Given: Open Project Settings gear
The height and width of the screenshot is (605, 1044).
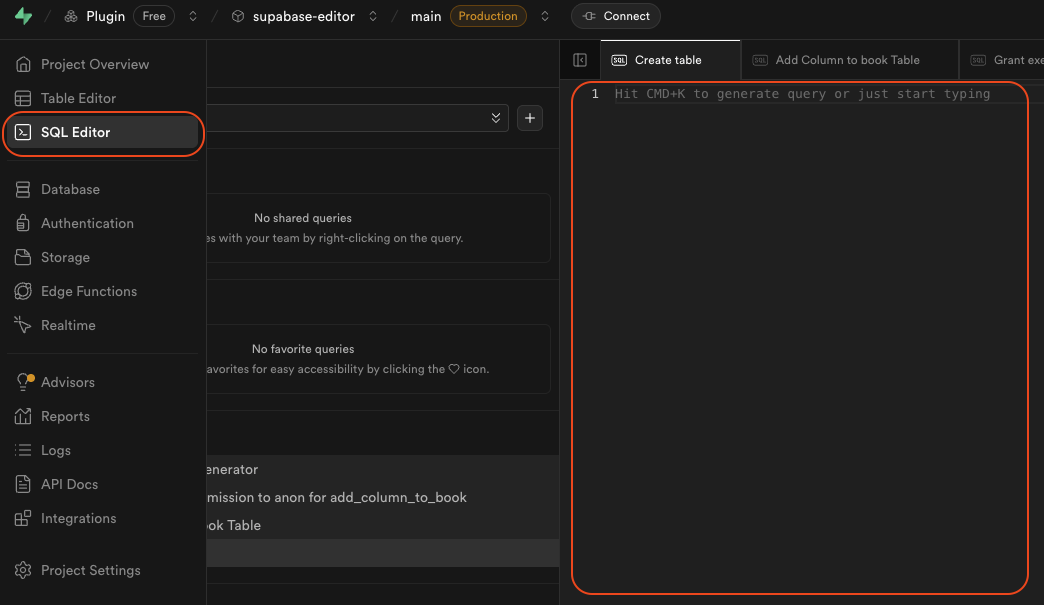Looking at the screenshot, I should (x=90, y=570).
